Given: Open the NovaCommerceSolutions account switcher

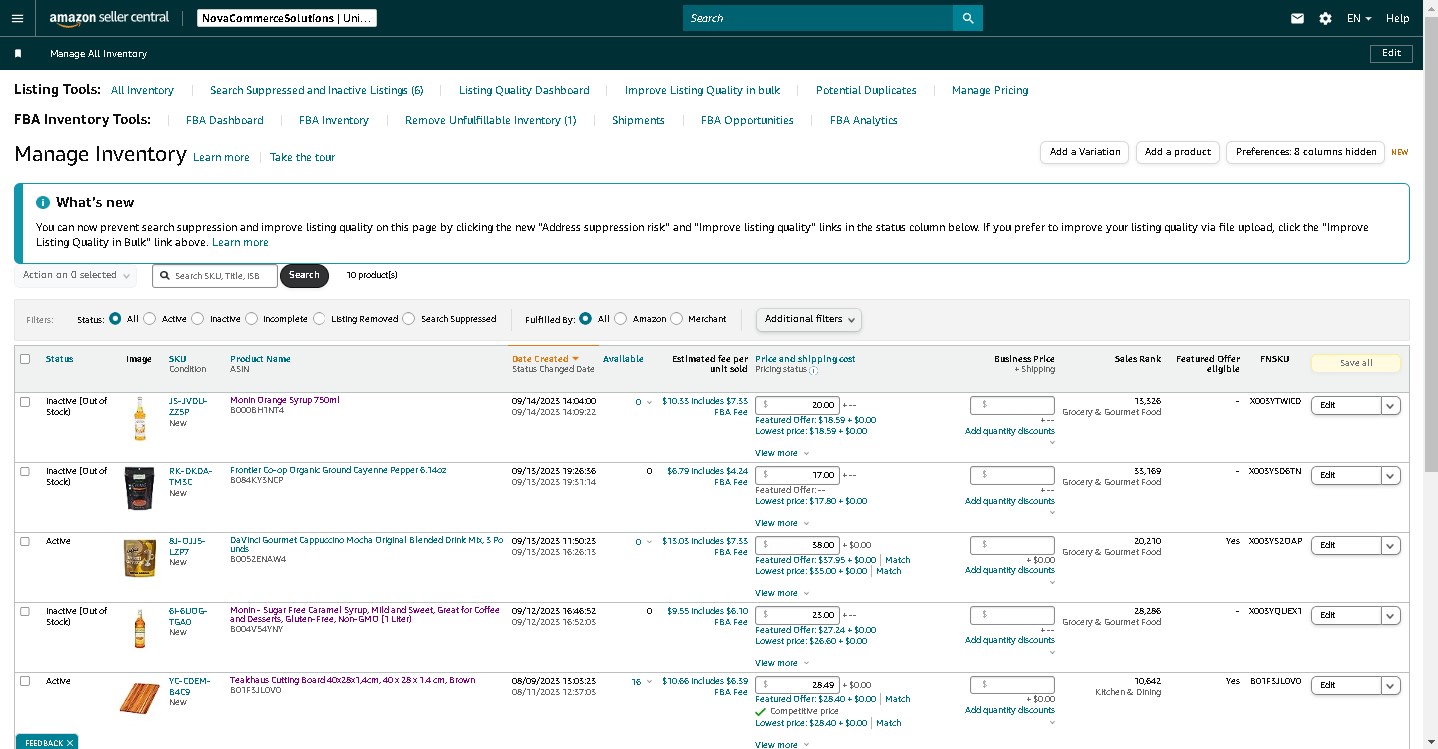Looking at the screenshot, I should pos(285,18).
